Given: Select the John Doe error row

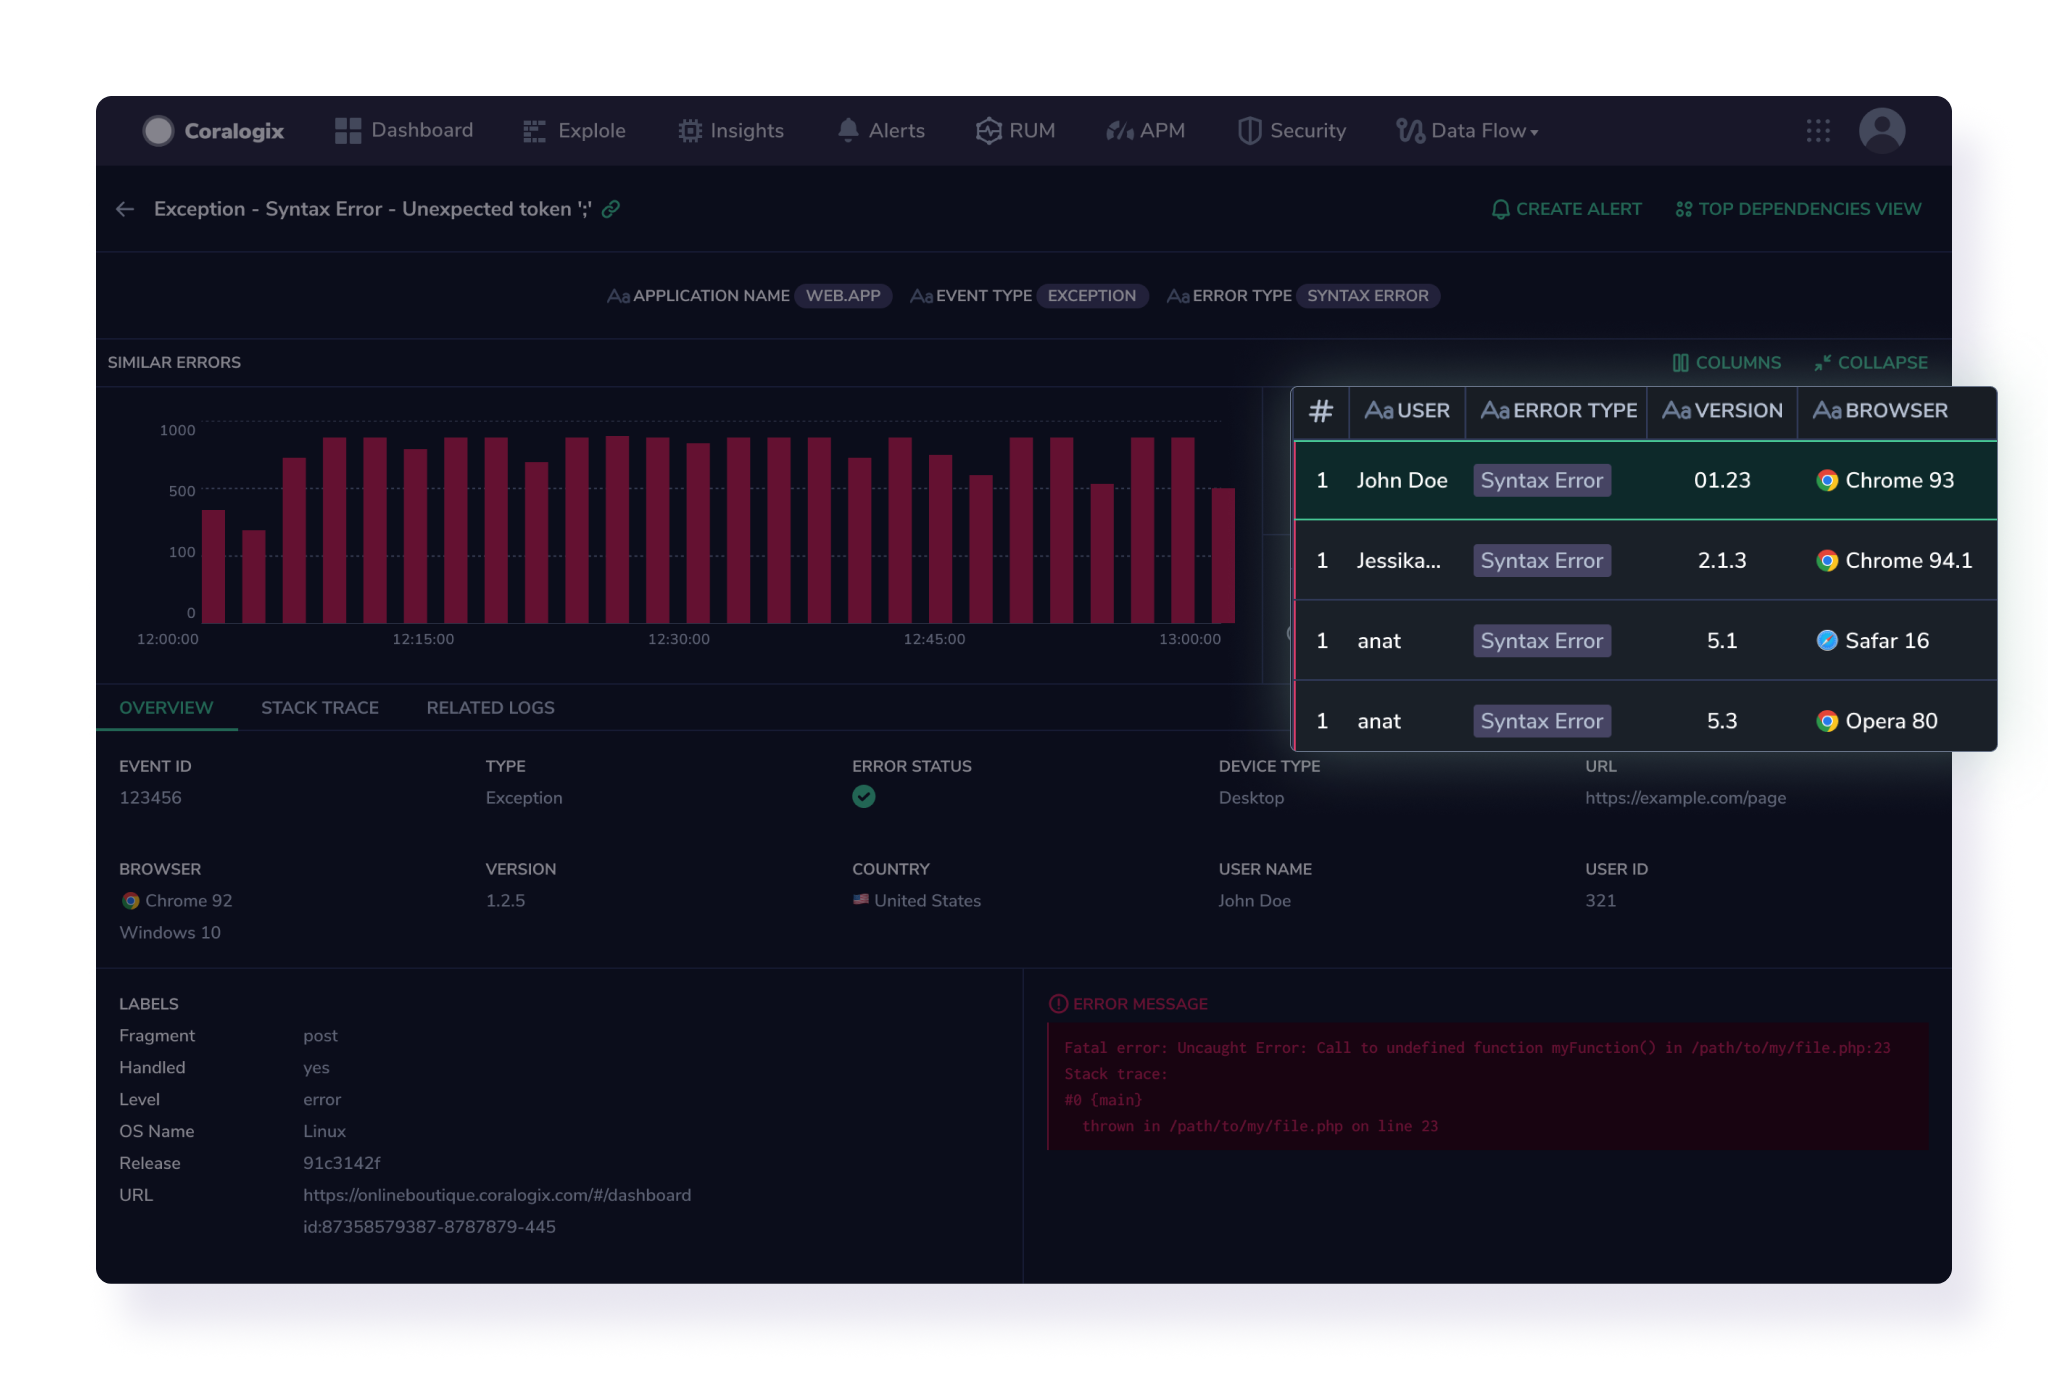Looking at the screenshot, I should click(1645, 481).
